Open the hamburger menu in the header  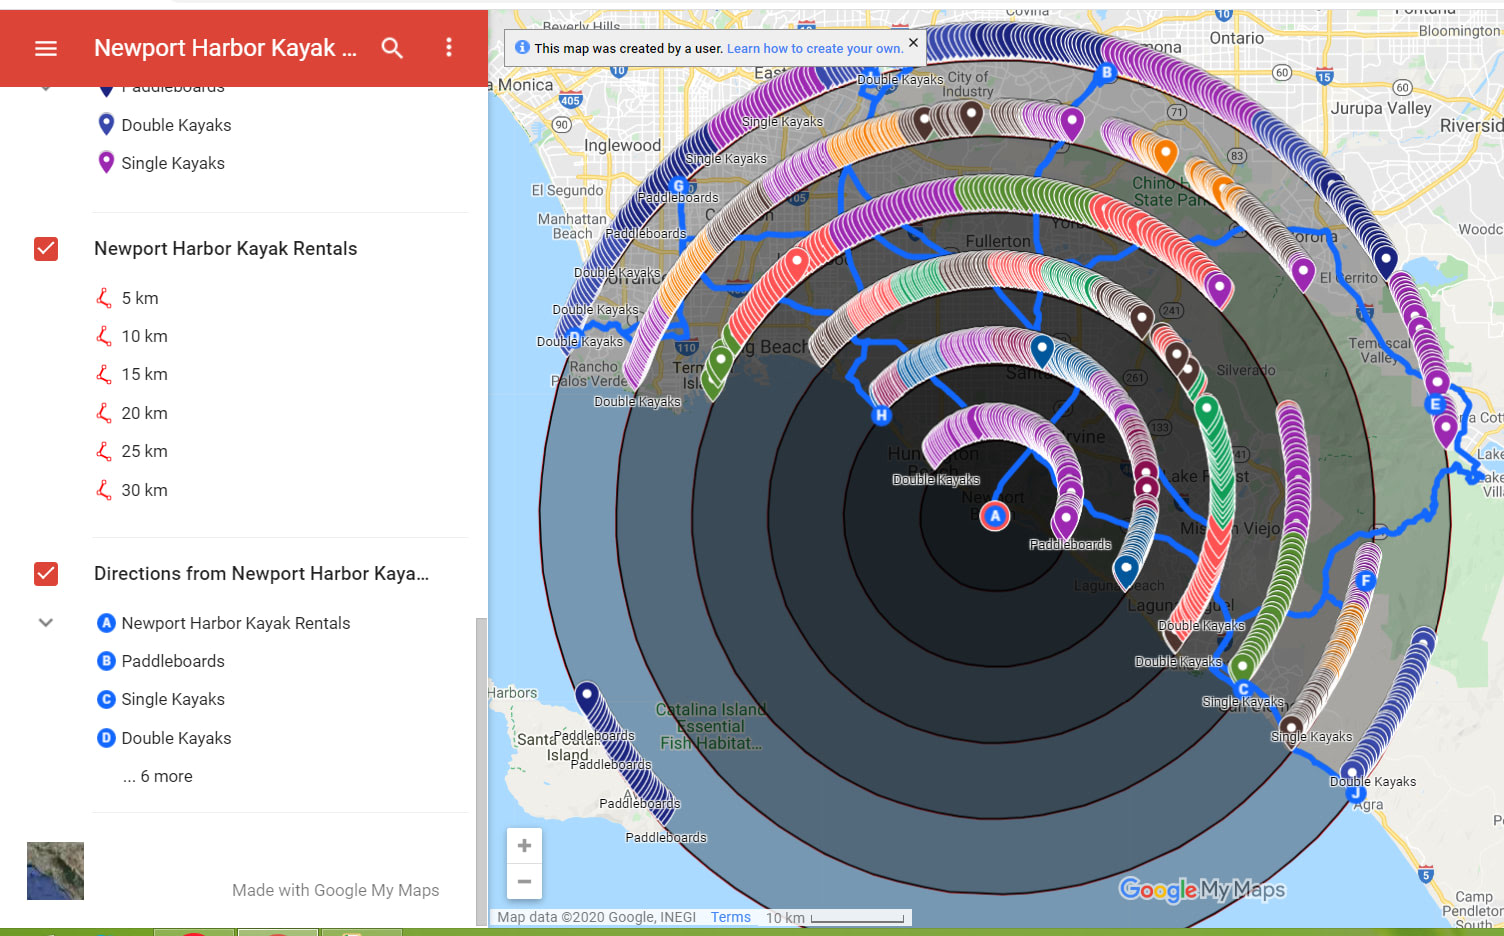(x=46, y=48)
